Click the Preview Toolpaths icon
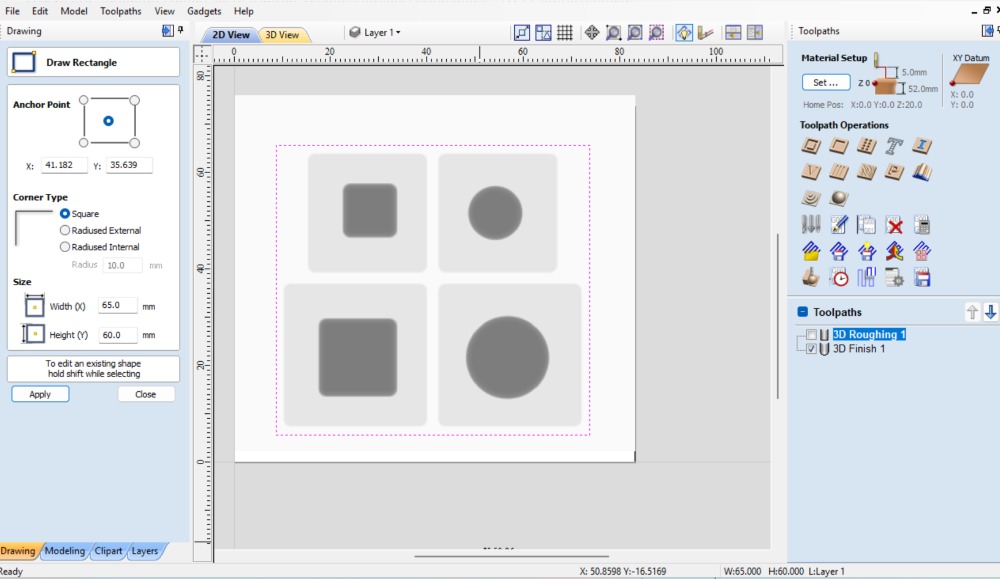The height and width of the screenshot is (579, 1000). click(811, 277)
